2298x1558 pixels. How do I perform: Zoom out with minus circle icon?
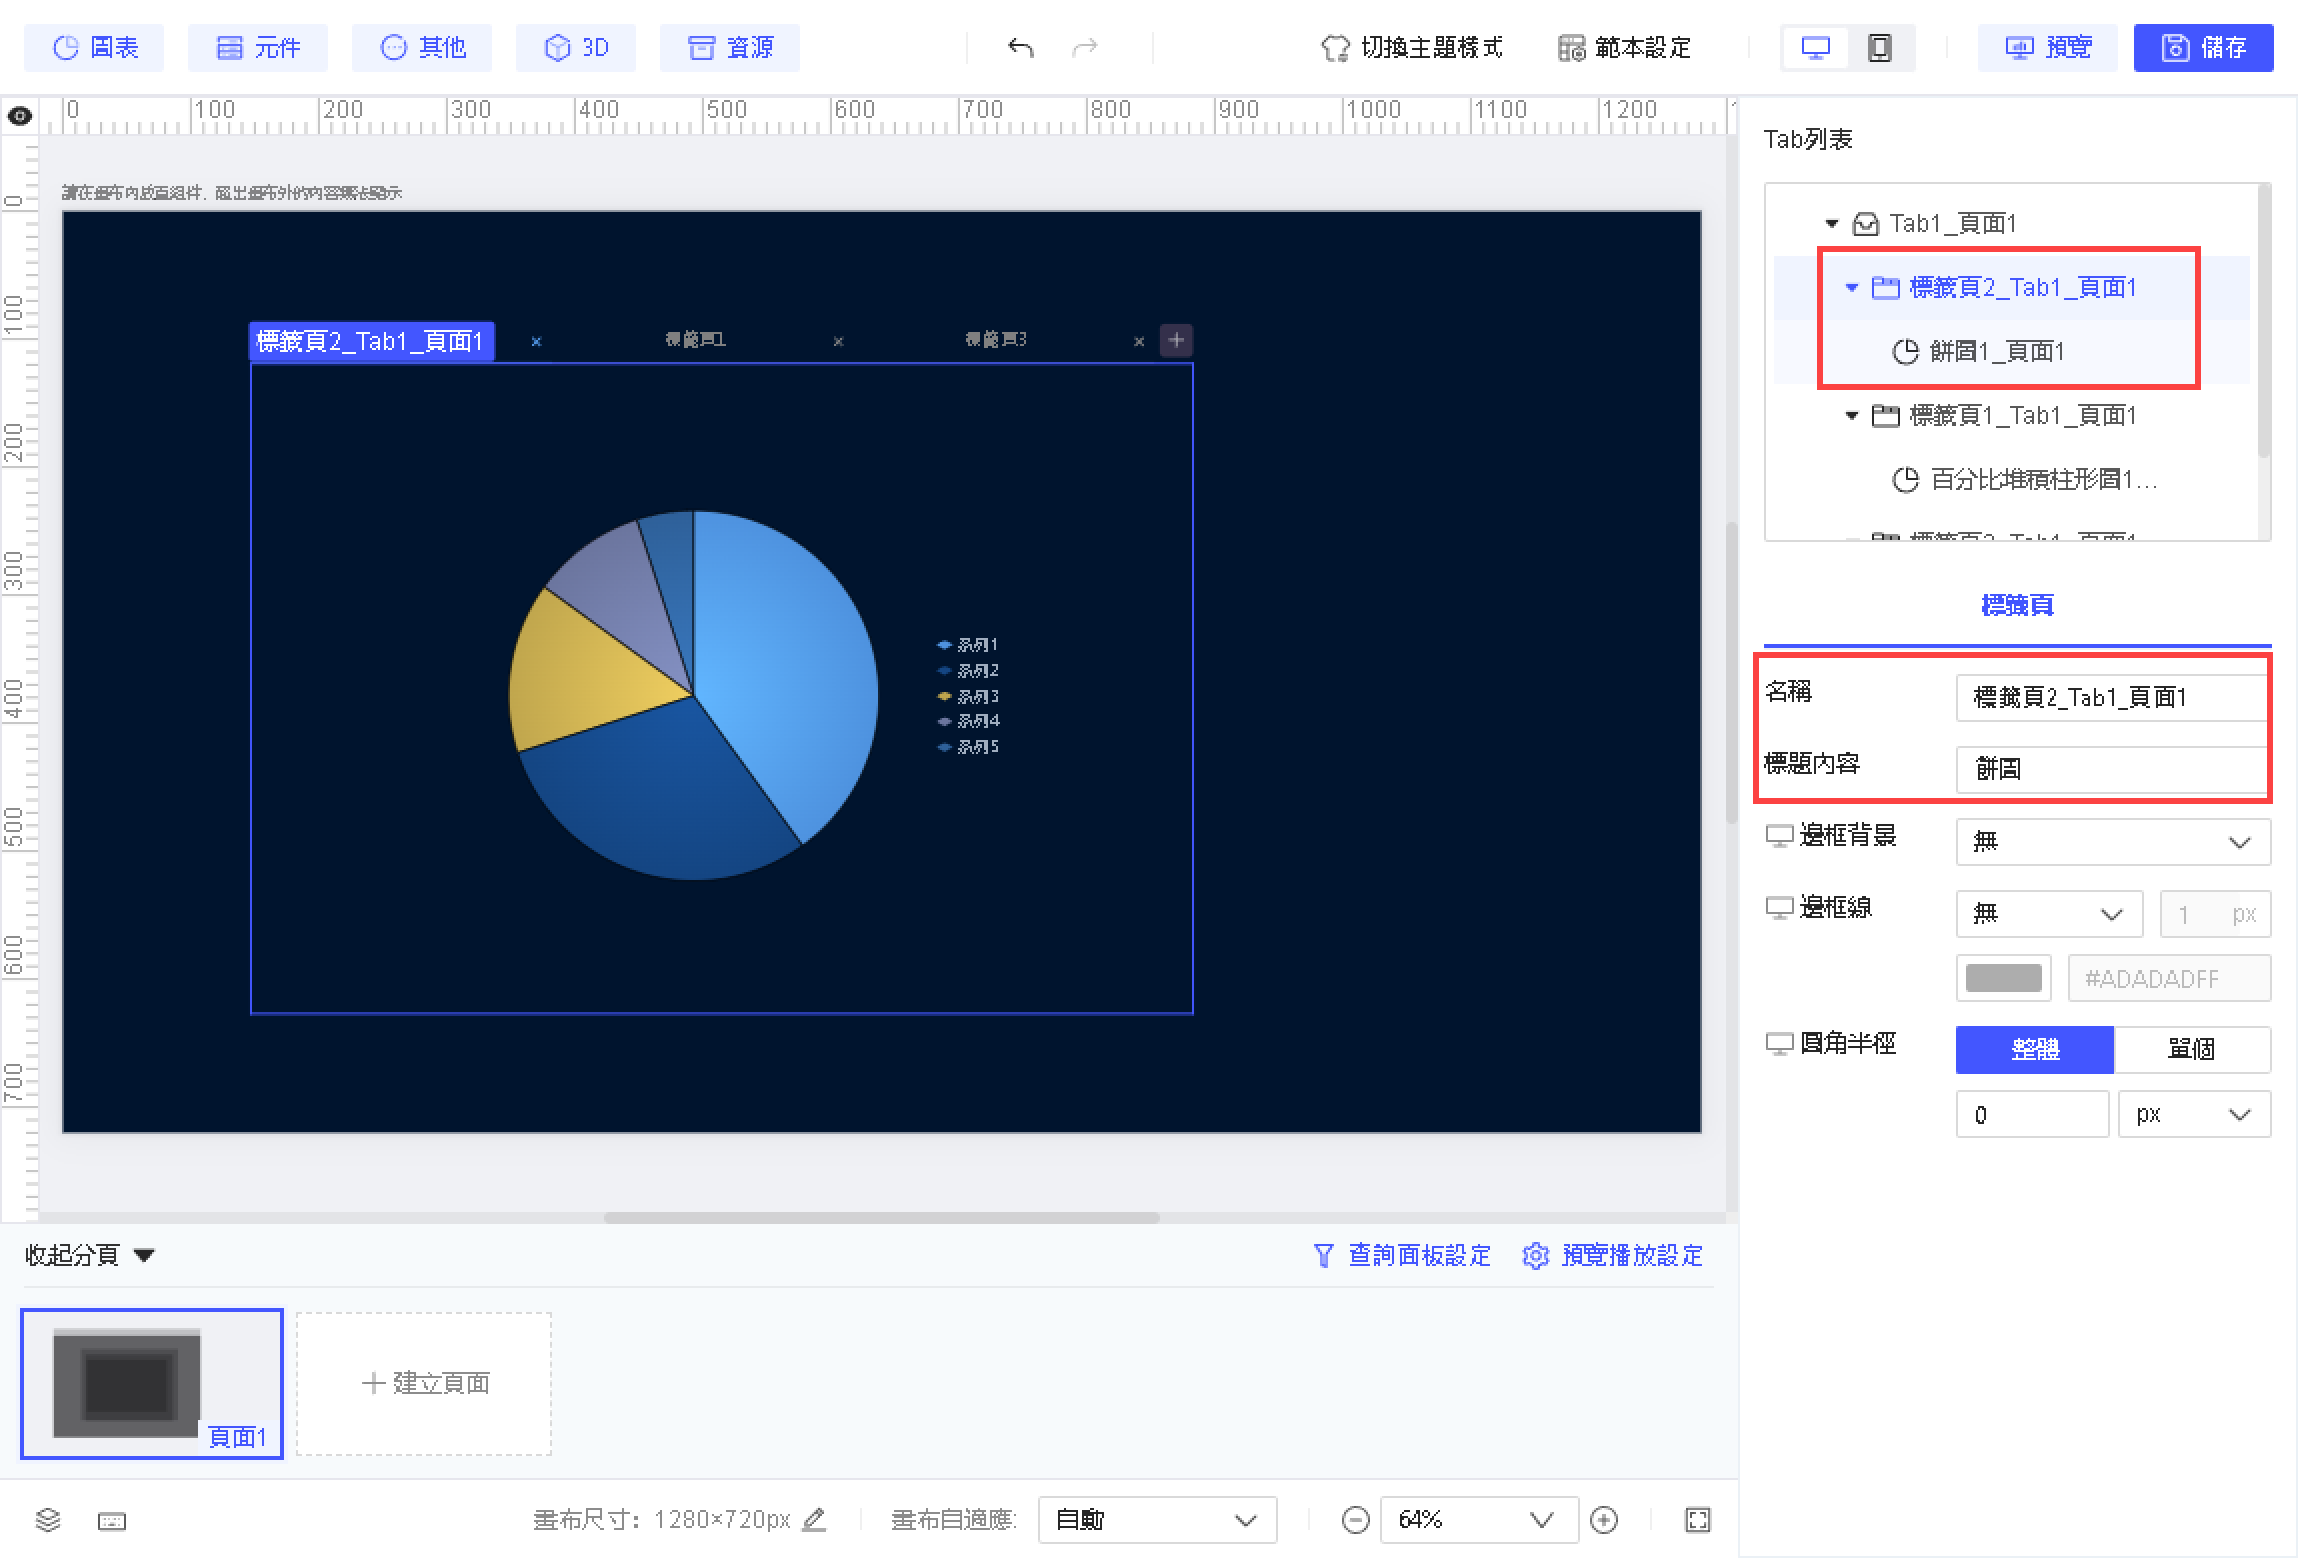pyautogui.click(x=1356, y=1520)
